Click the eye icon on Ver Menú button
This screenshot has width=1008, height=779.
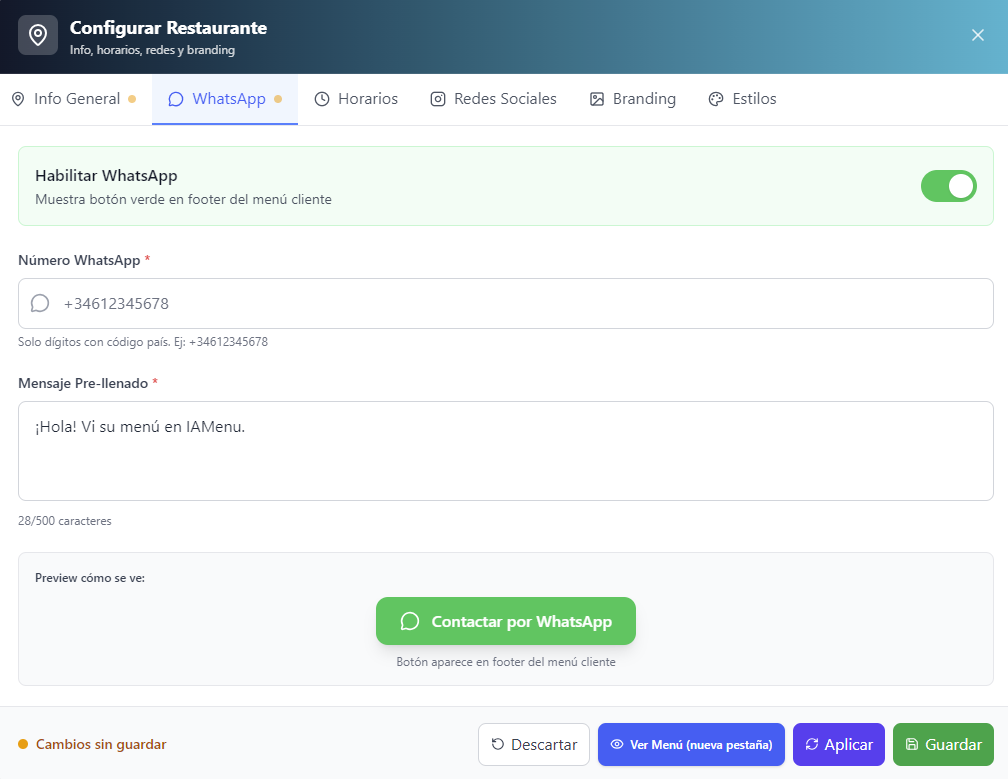pos(617,744)
